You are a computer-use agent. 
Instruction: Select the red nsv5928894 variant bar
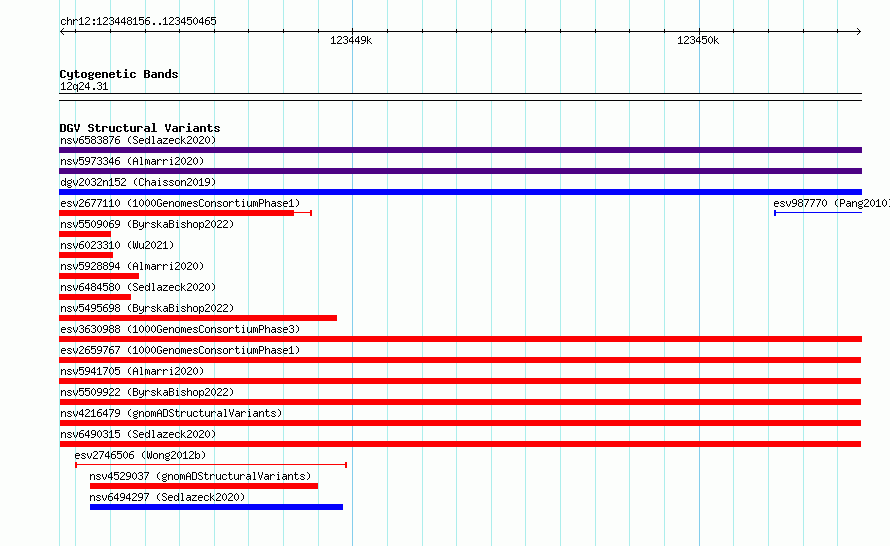tap(99, 276)
